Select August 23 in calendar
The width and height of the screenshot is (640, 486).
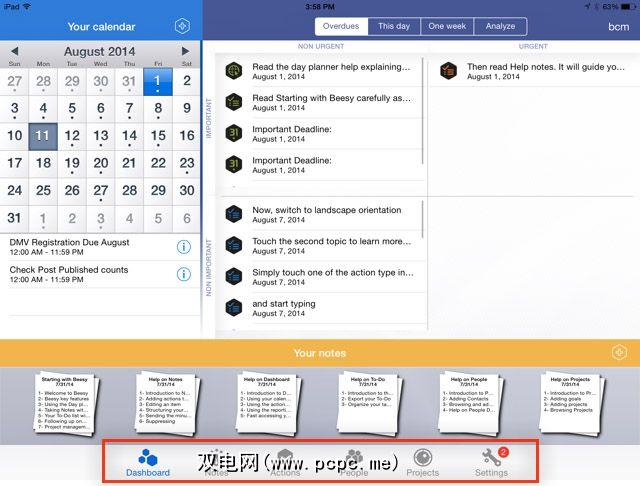pyautogui.click(x=187, y=164)
